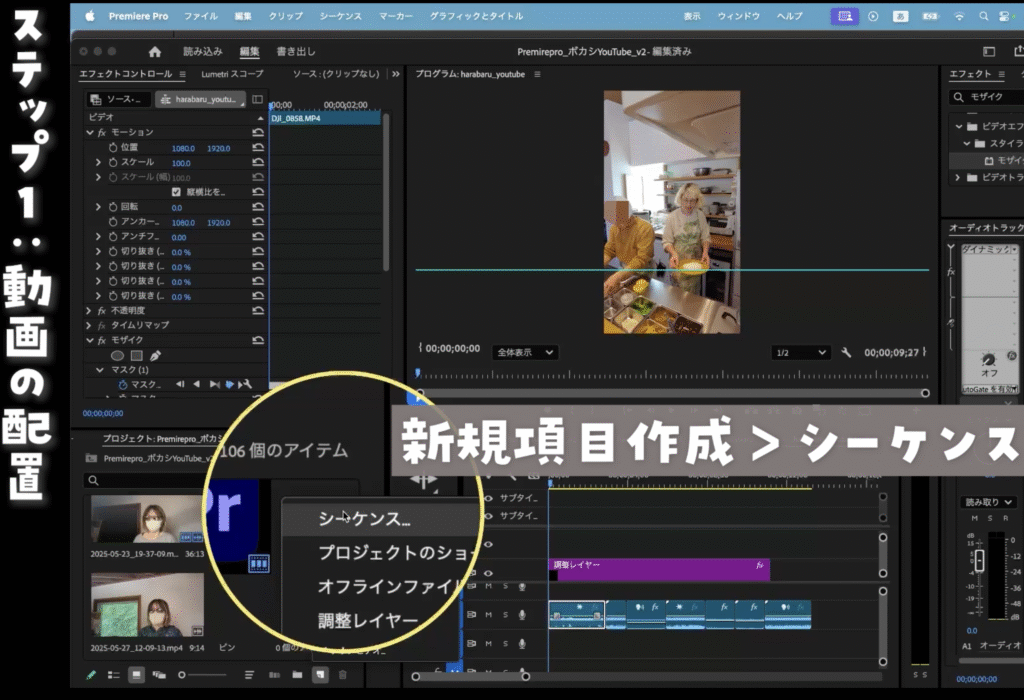
Task: Click the New Item icon in Project panel
Action: coord(320,675)
